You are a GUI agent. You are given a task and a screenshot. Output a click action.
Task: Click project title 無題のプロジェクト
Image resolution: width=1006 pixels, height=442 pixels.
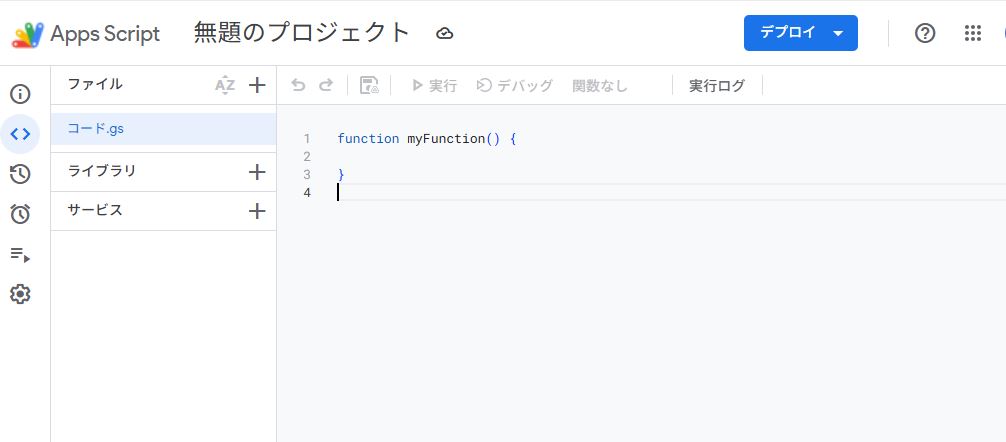pyautogui.click(x=302, y=33)
